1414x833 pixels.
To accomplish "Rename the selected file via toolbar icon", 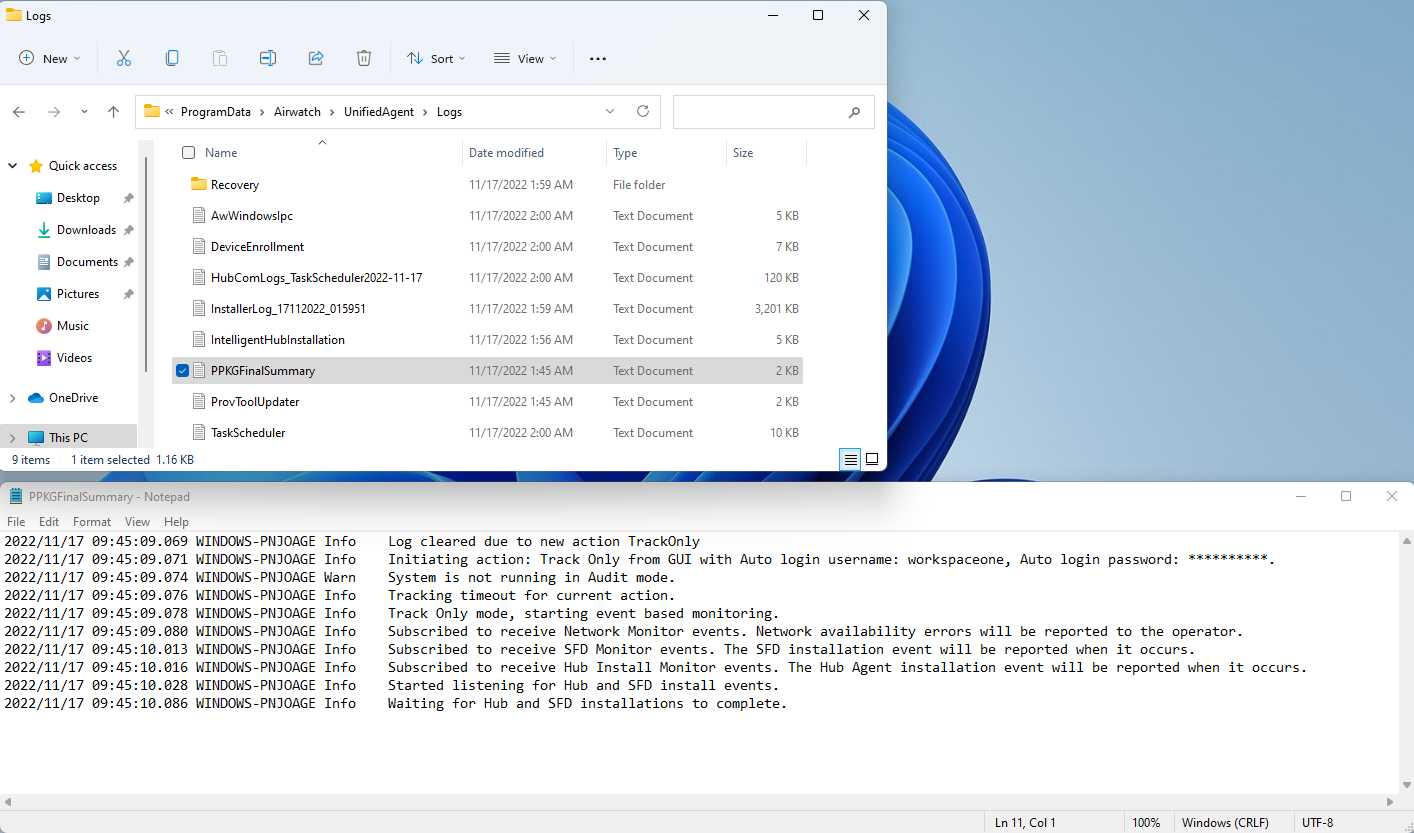I will click(x=268, y=58).
